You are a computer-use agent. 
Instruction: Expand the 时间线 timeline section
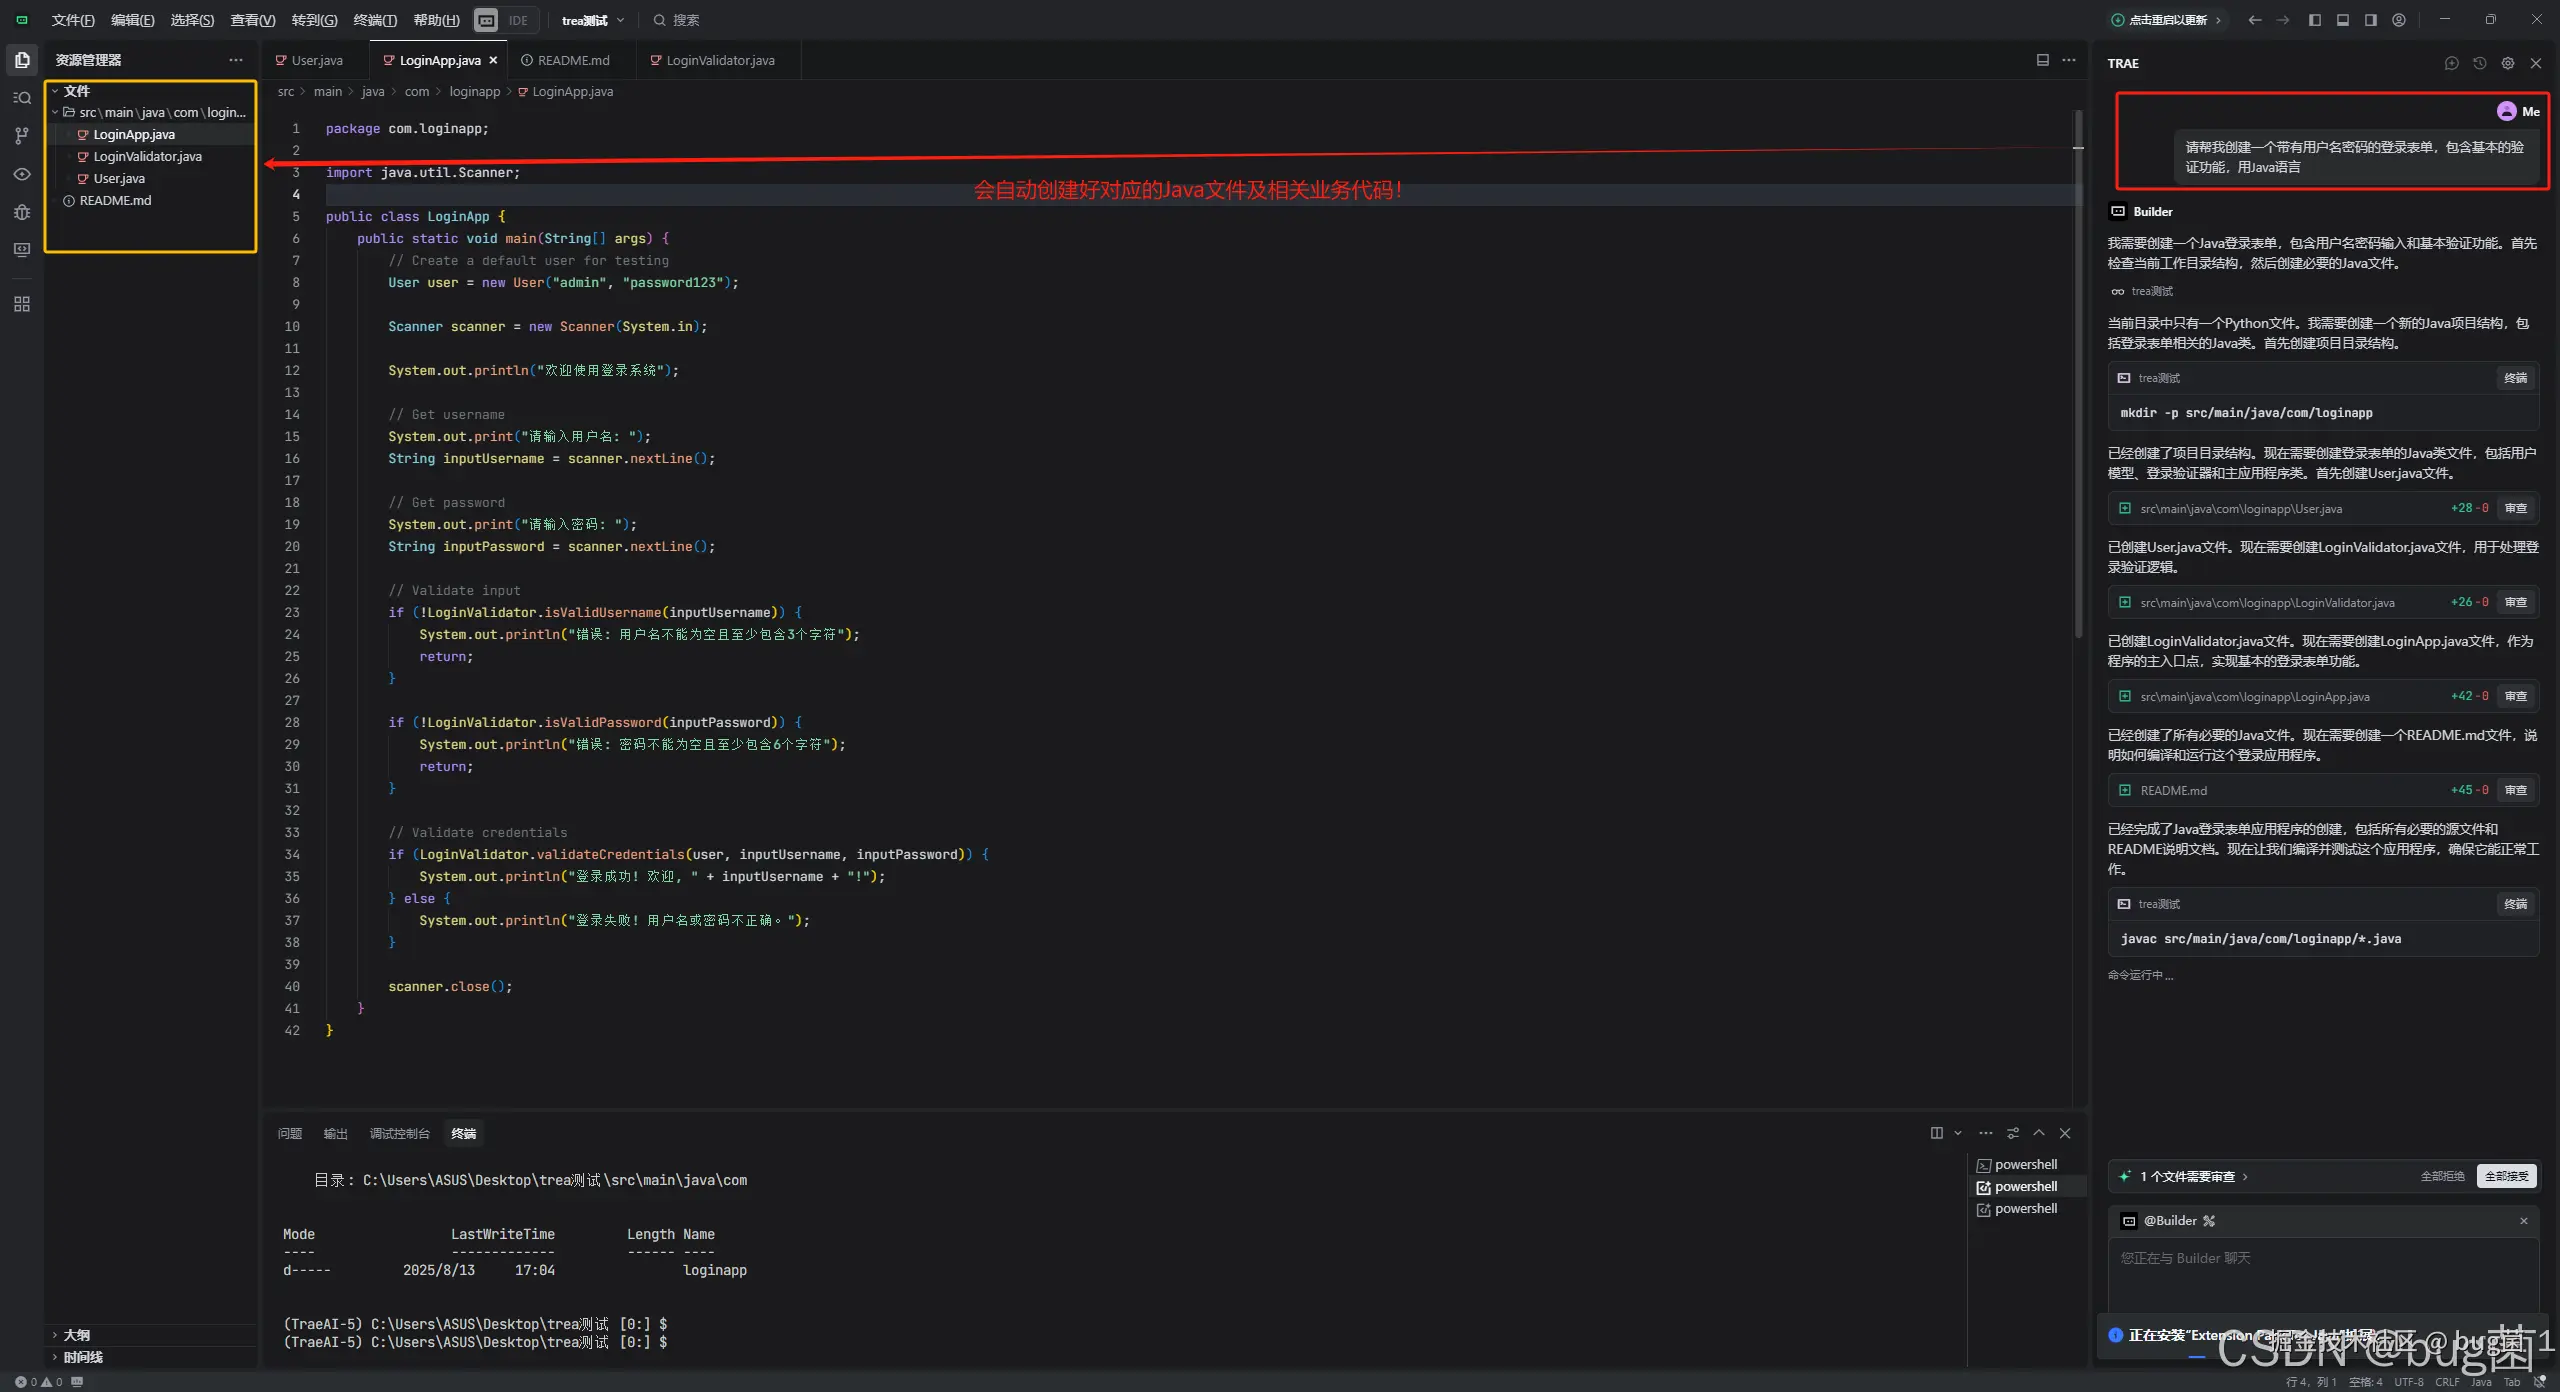click(x=82, y=1357)
